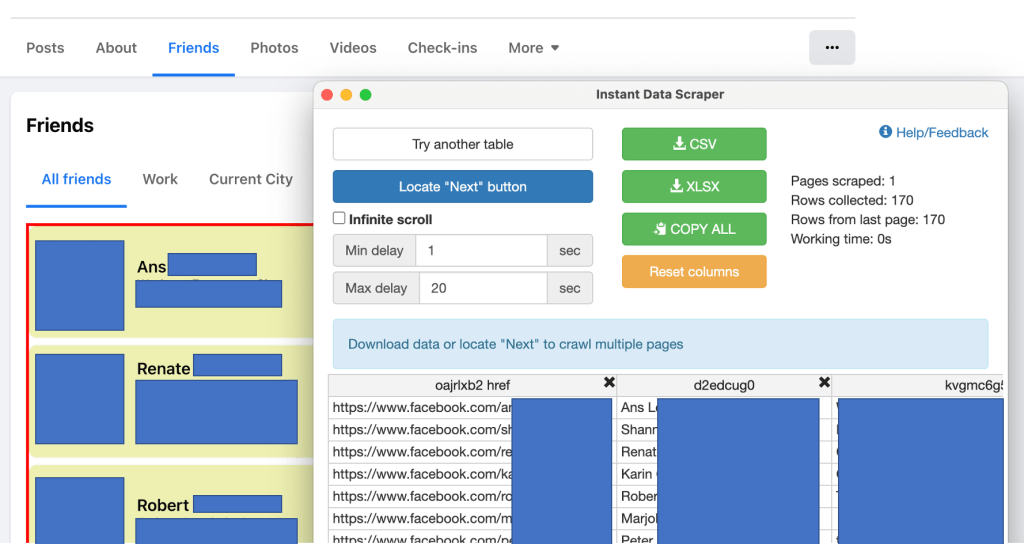Open Renate friend profile picture
The image size is (1024, 544).
pyautogui.click(x=80, y=399)
